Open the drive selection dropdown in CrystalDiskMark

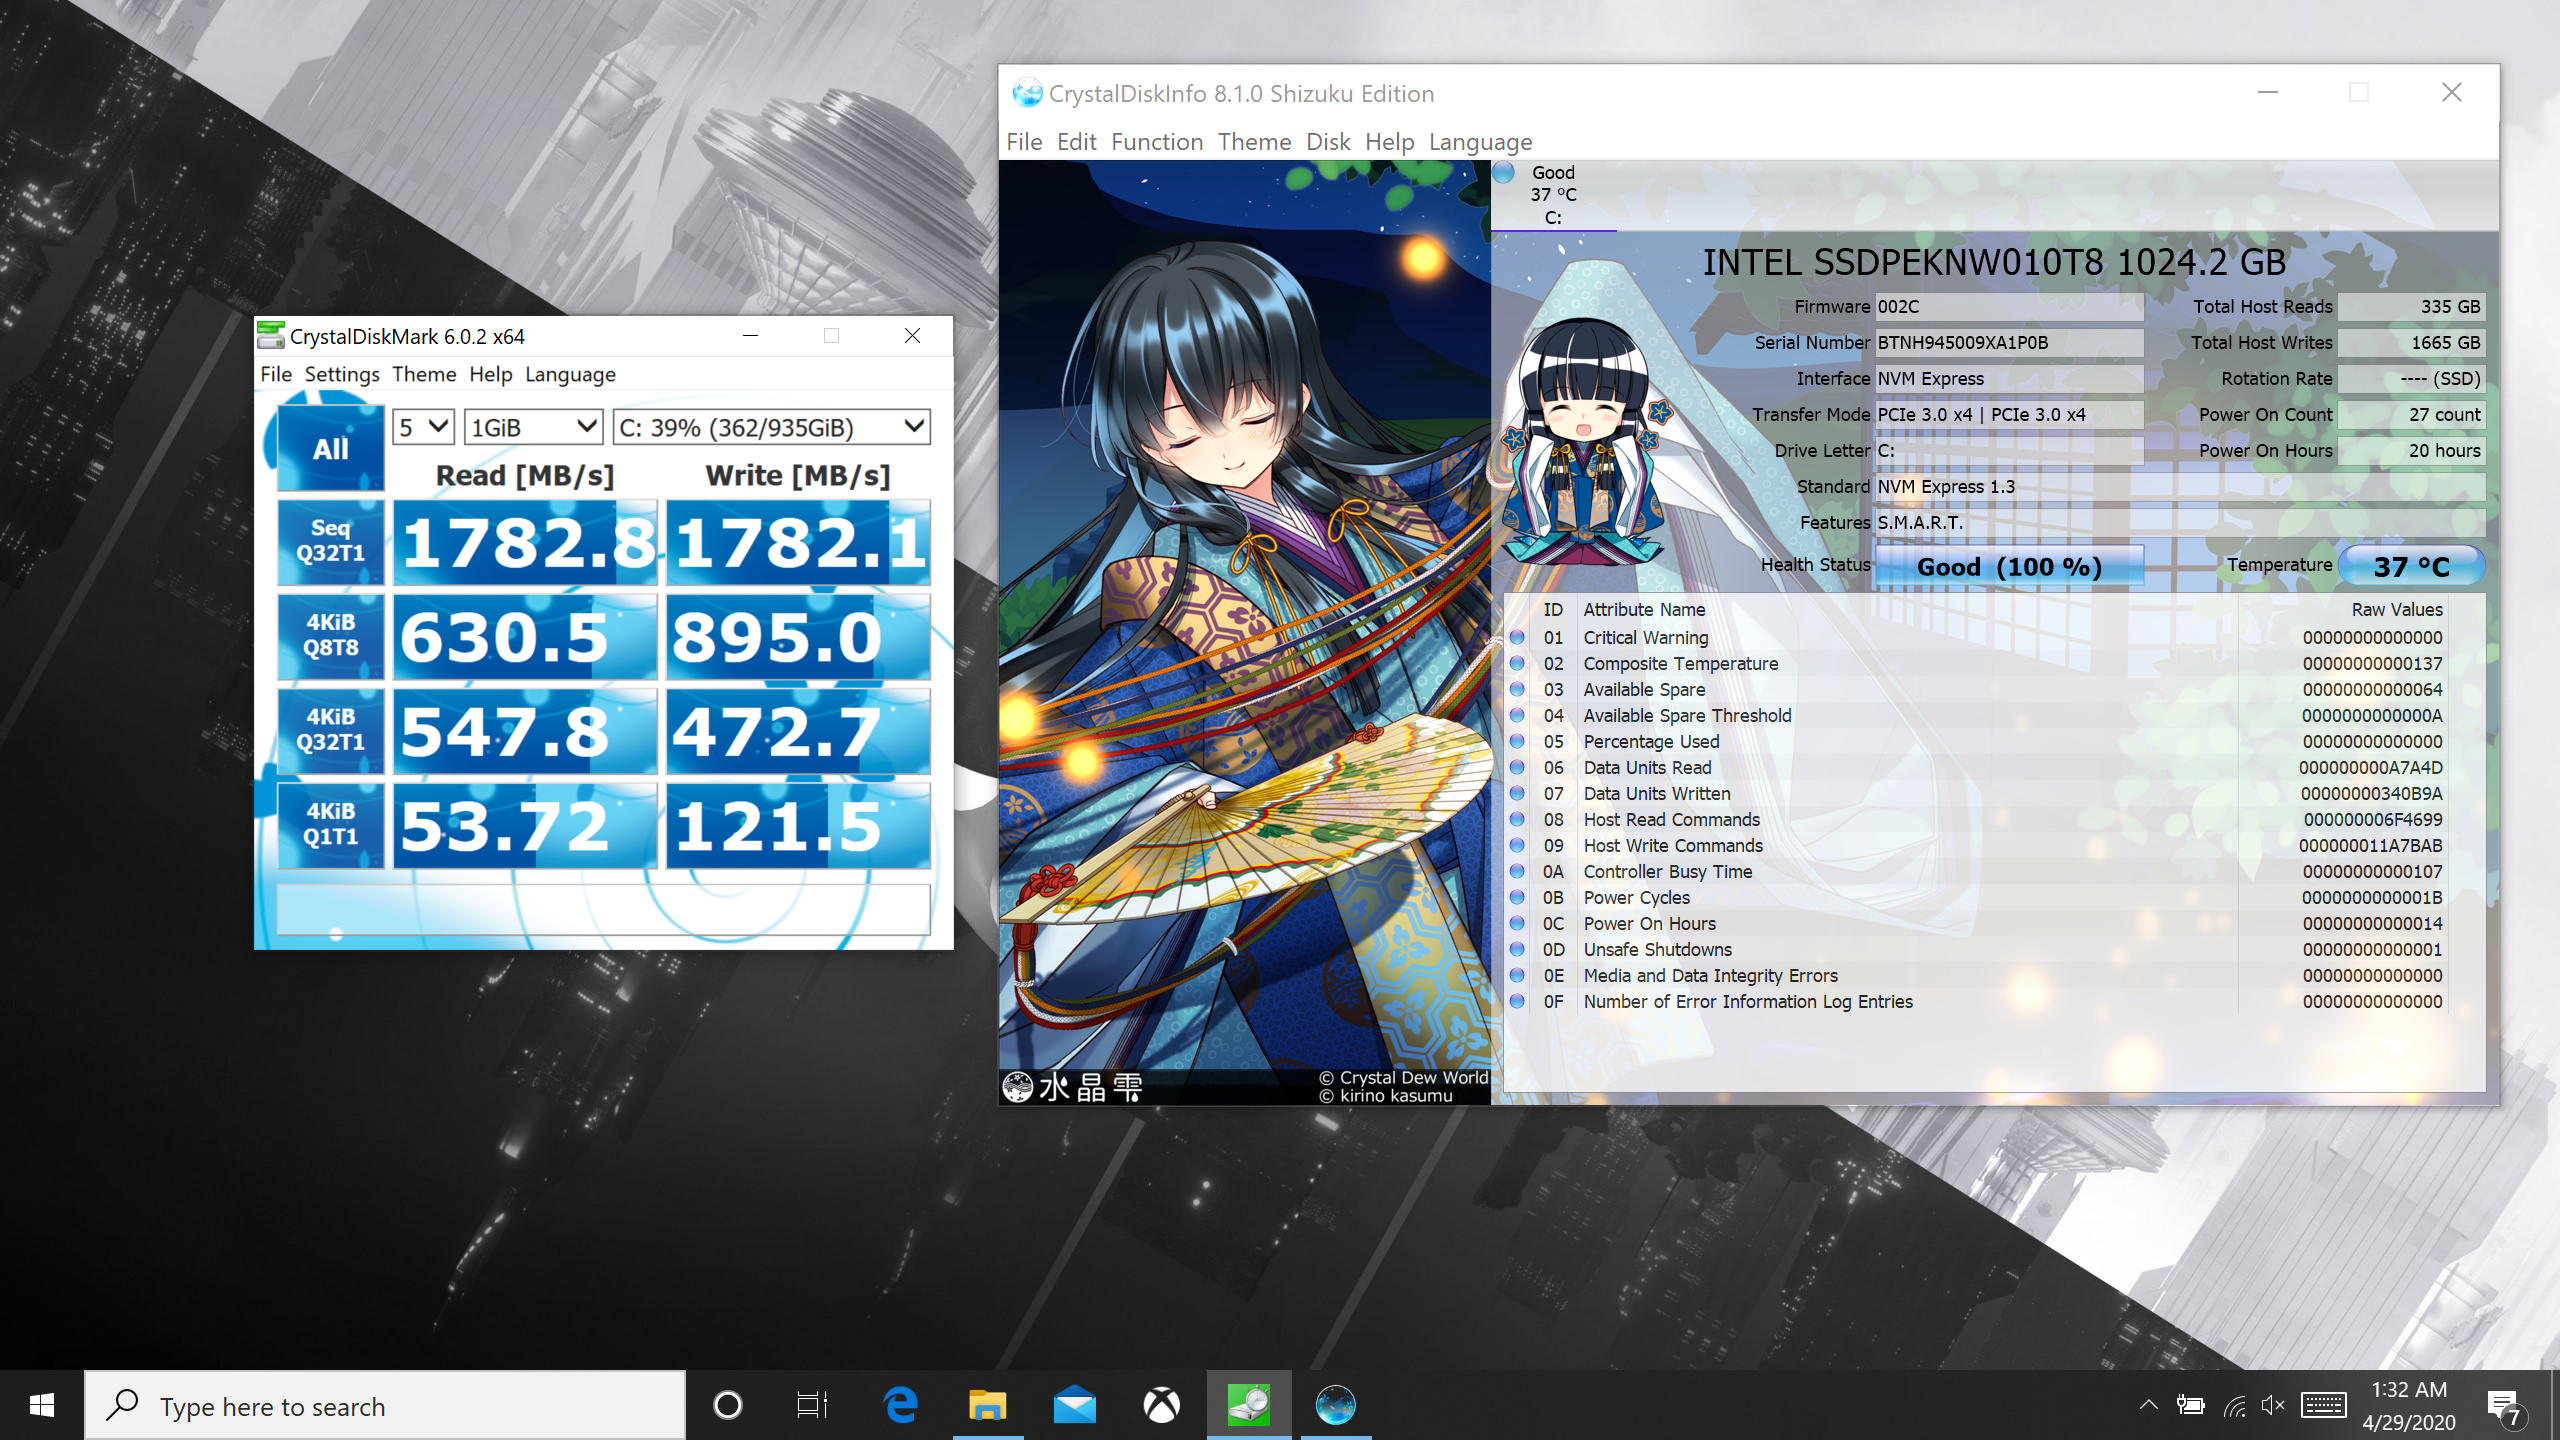coord(771,427)
